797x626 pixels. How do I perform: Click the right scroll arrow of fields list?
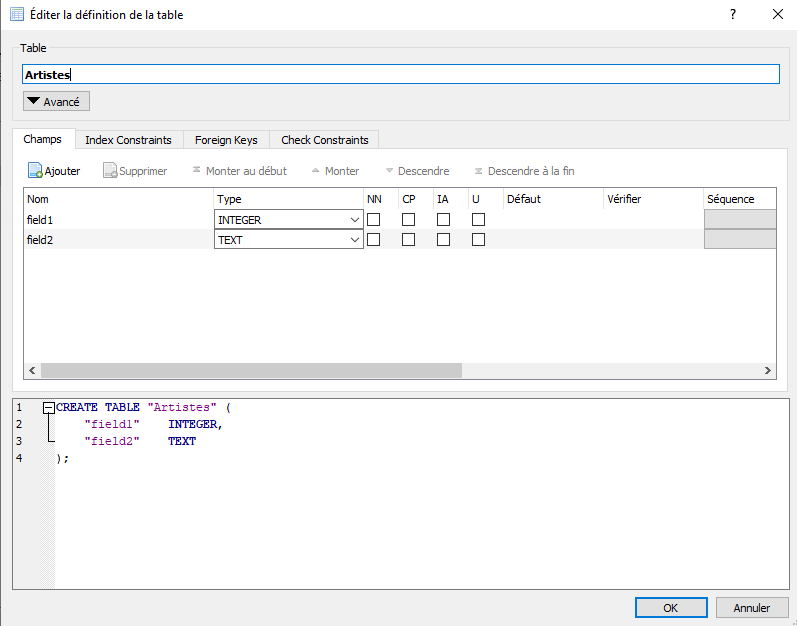(768, 370)
